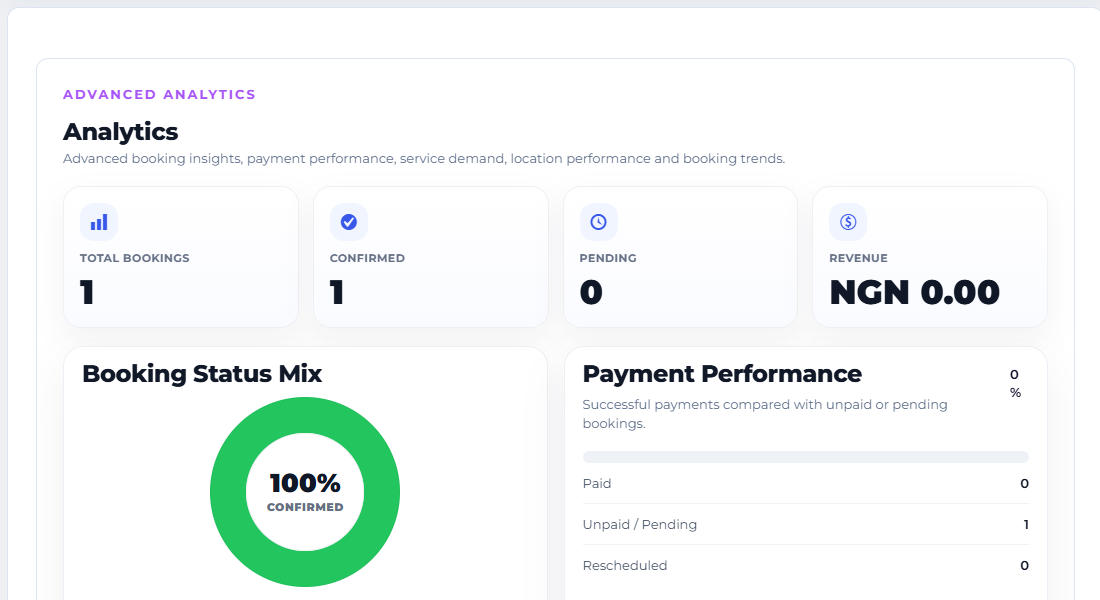The image size is (1100, 600).
Task: Click the Rescheduled row count "0"
Action: (1024, 566)
